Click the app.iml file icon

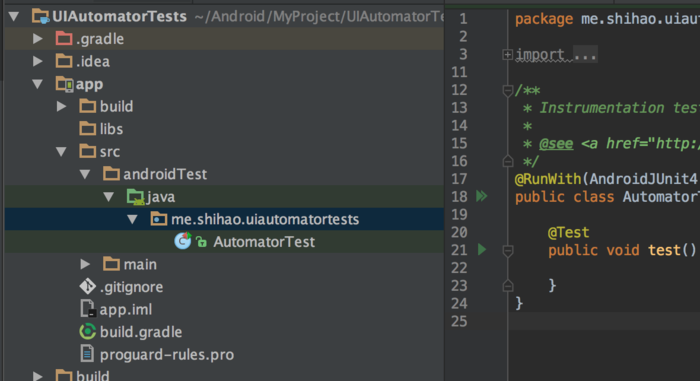click(88, 309)
